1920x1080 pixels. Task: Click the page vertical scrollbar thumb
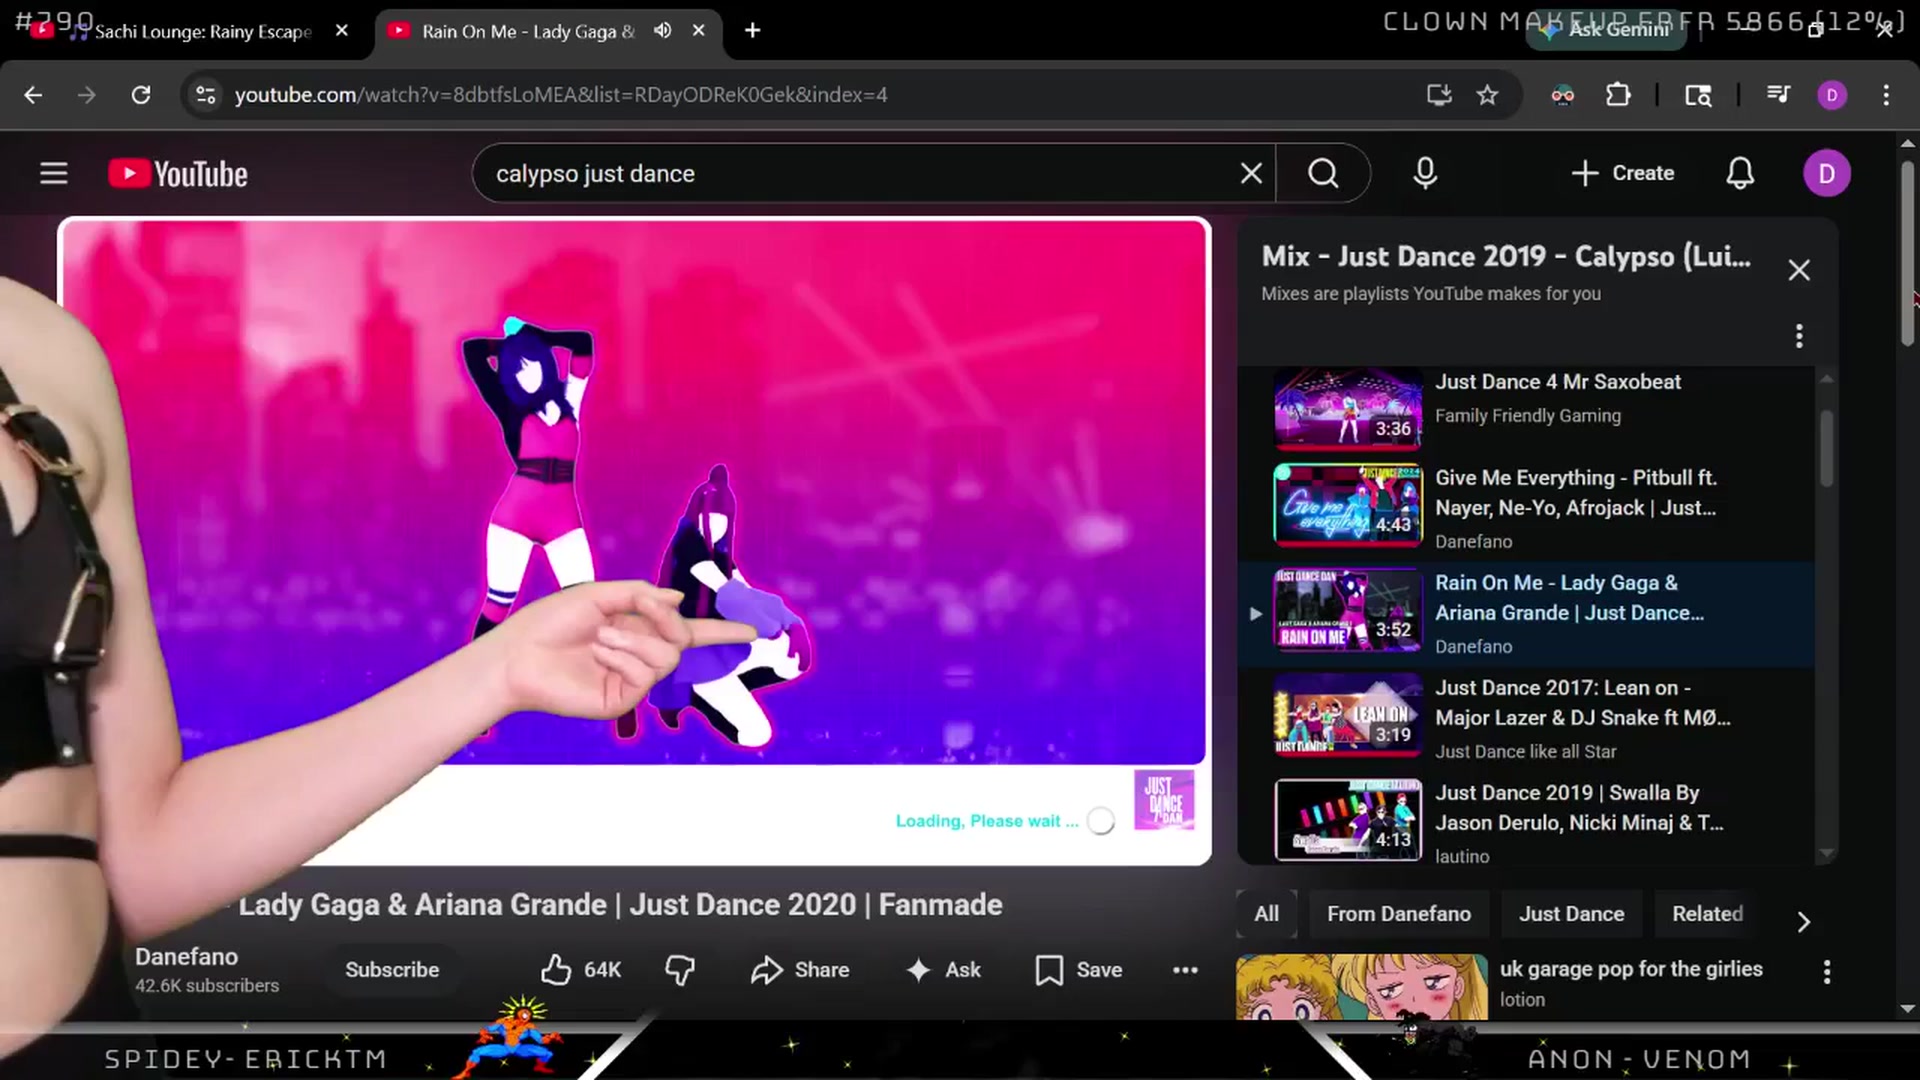point(1908,252)
